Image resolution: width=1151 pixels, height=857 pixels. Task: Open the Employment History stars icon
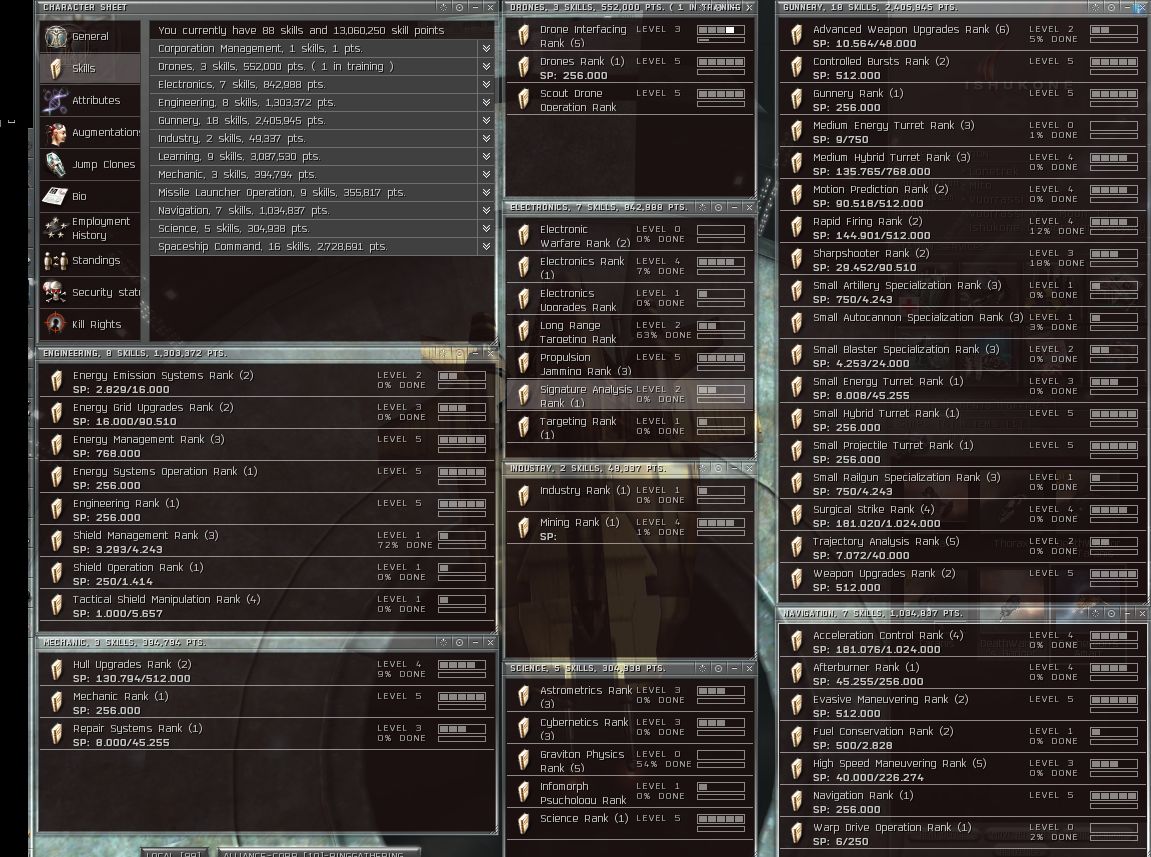pos(56,228)
